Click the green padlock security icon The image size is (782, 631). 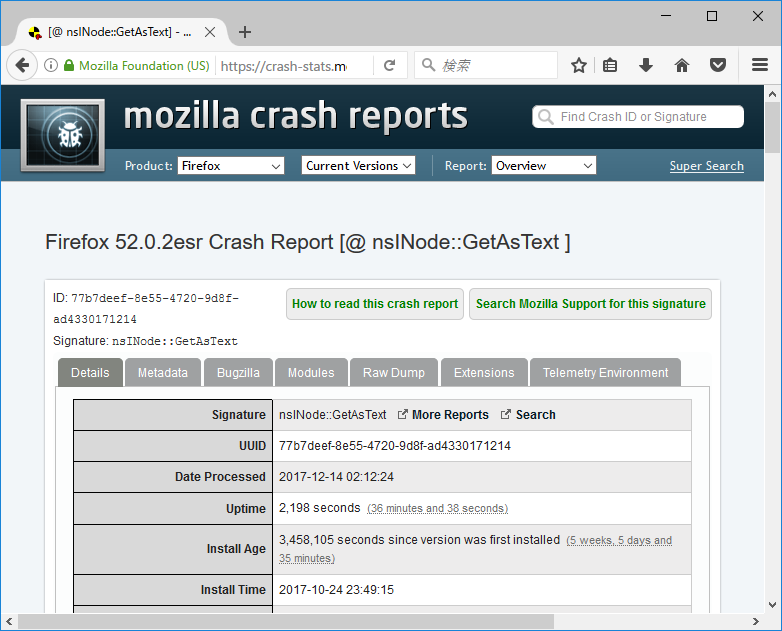pyautogui.click(x=69, y=65)
